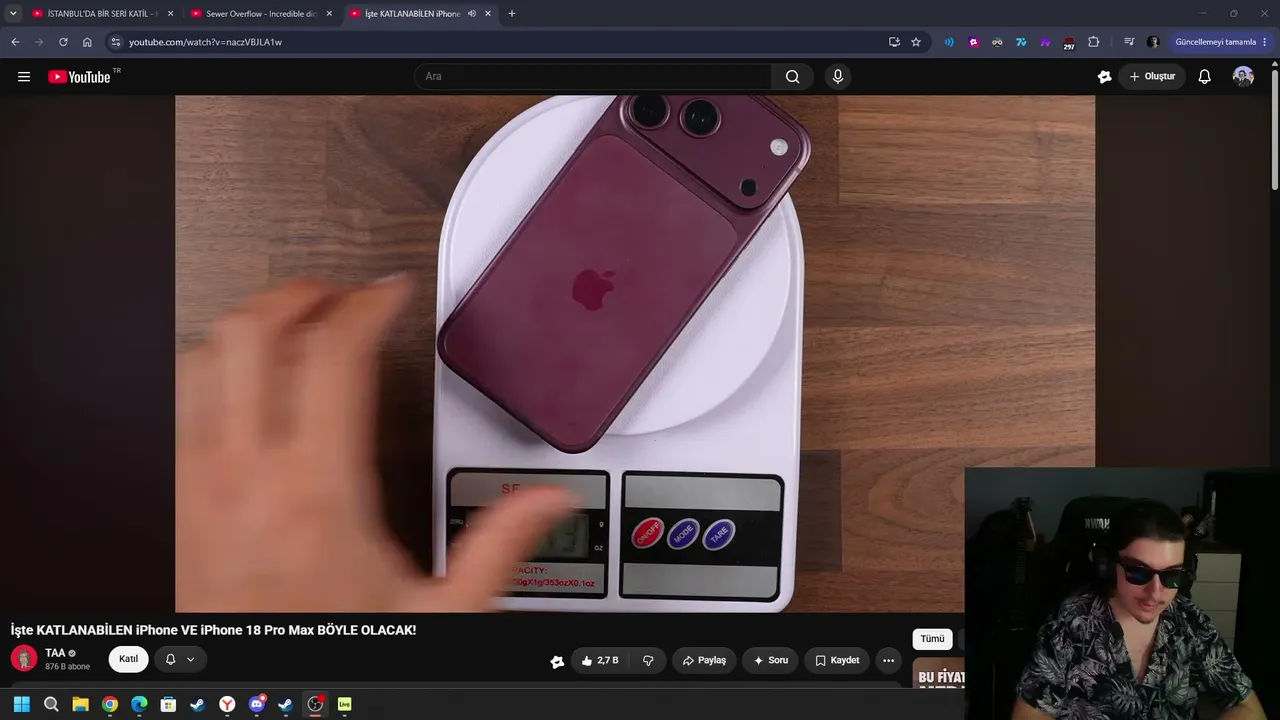Bookmark this page with the star
The width and height of the screenshot is (1280, 720).
tap(916, 42)
